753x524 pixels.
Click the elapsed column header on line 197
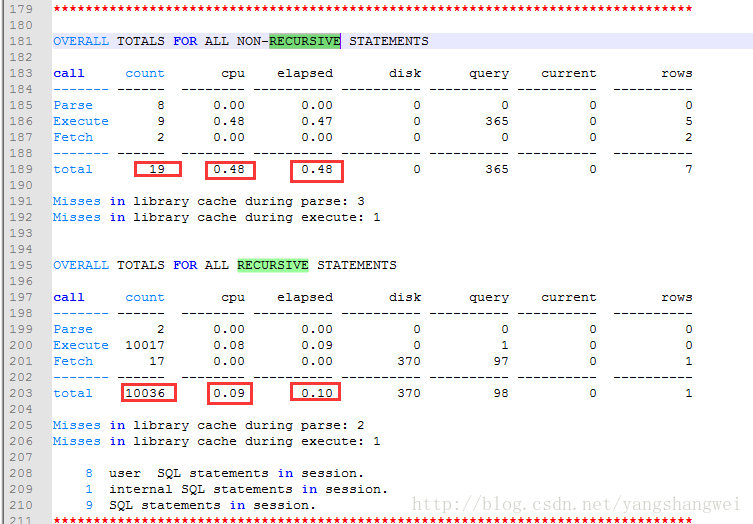click(305, 297)
